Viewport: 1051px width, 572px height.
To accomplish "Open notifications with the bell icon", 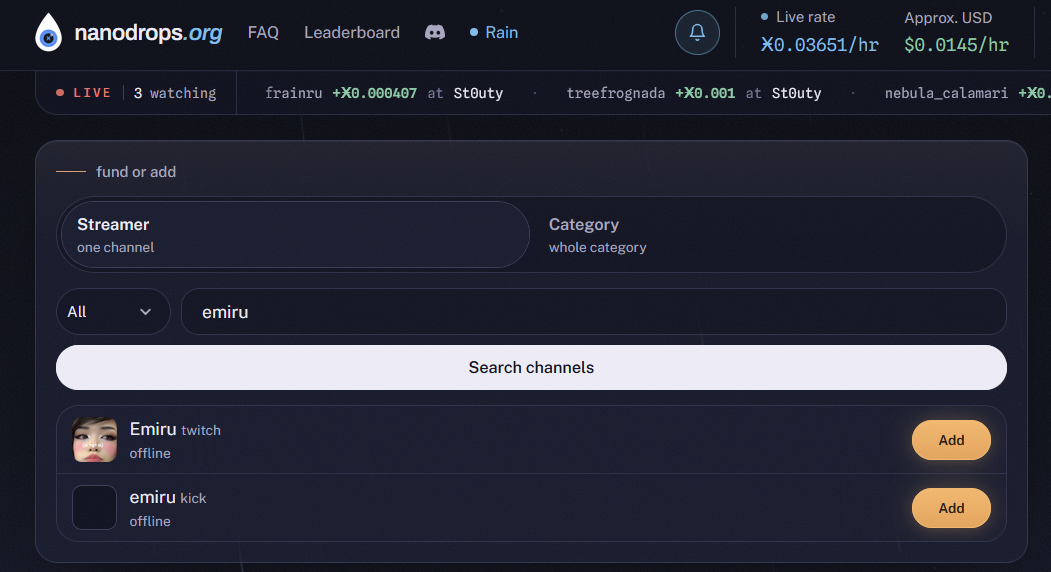I will pyautogui.click(x=697, y=32).
